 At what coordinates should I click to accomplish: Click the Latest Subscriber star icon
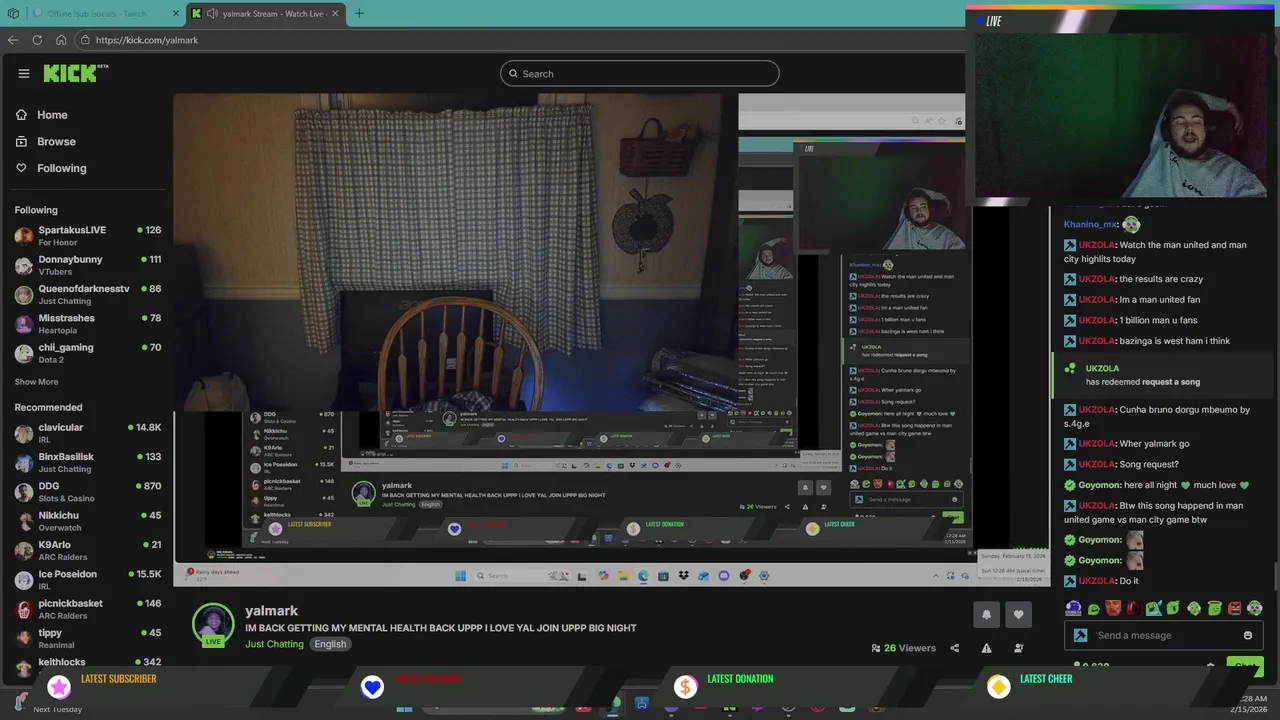point(59,686)
